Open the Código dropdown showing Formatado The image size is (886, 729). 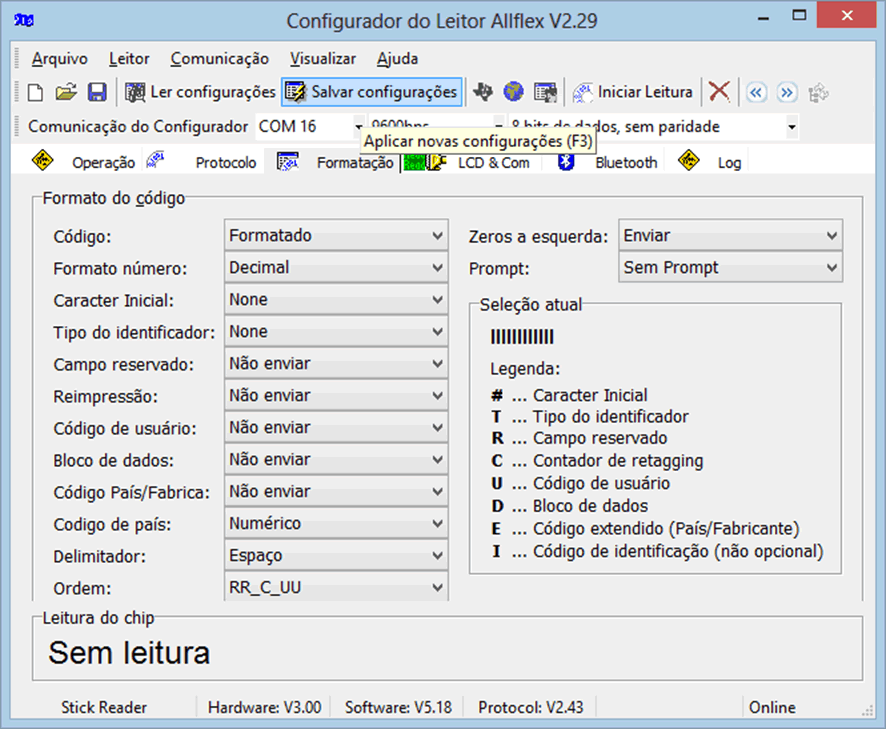(x=336, y=236)
